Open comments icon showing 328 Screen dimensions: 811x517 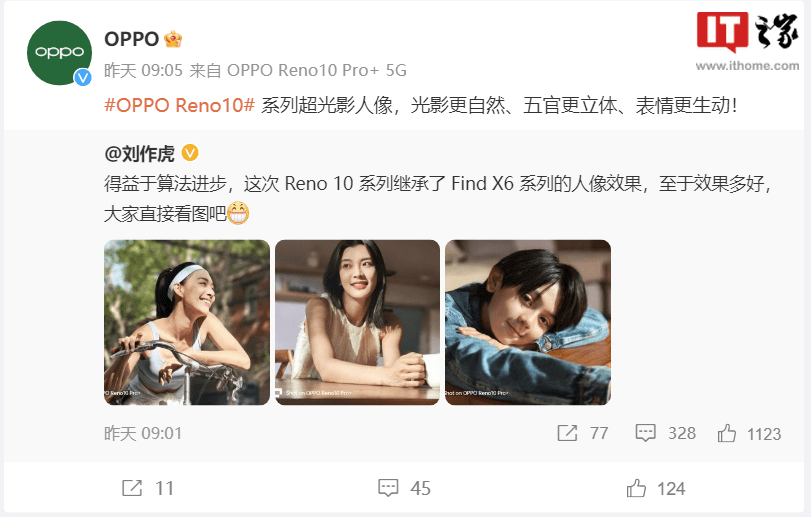point(645,433)
